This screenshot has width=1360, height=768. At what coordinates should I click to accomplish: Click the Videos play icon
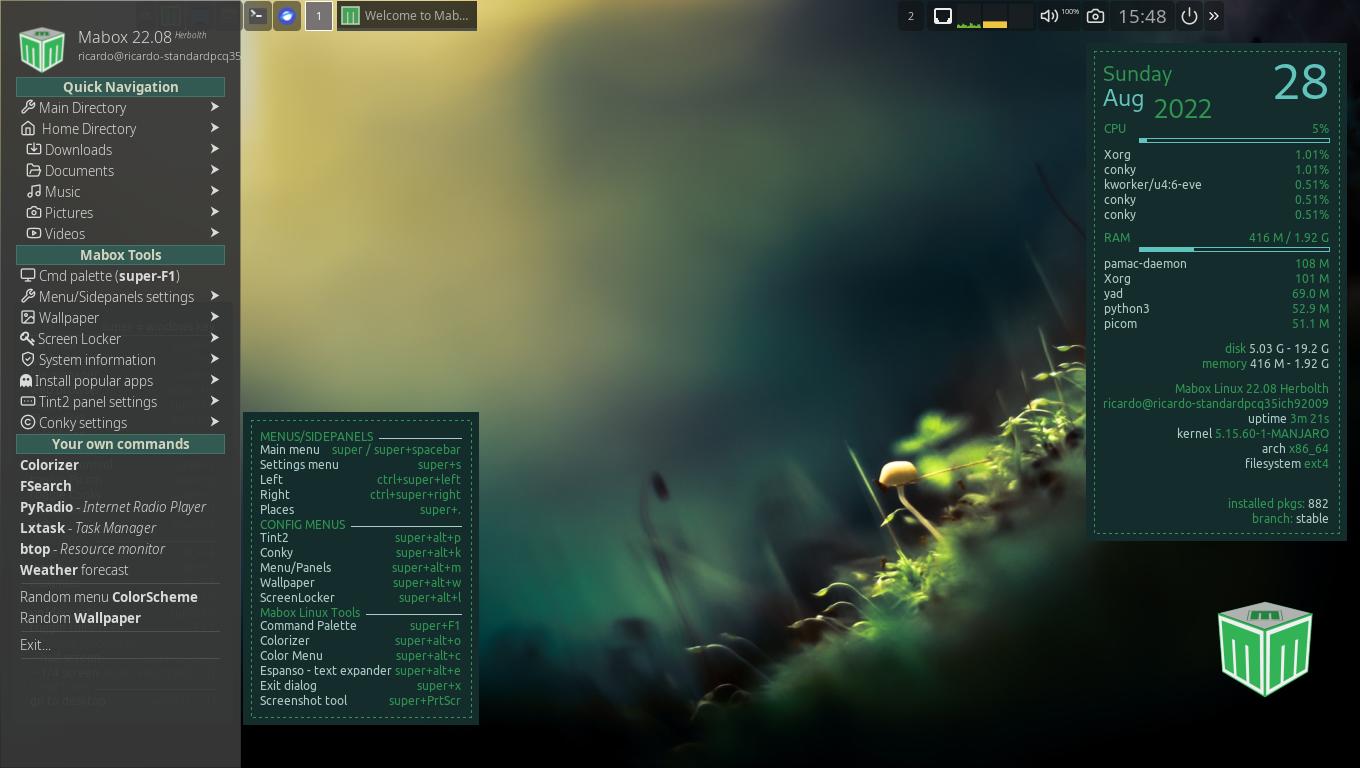click(33, 233)
